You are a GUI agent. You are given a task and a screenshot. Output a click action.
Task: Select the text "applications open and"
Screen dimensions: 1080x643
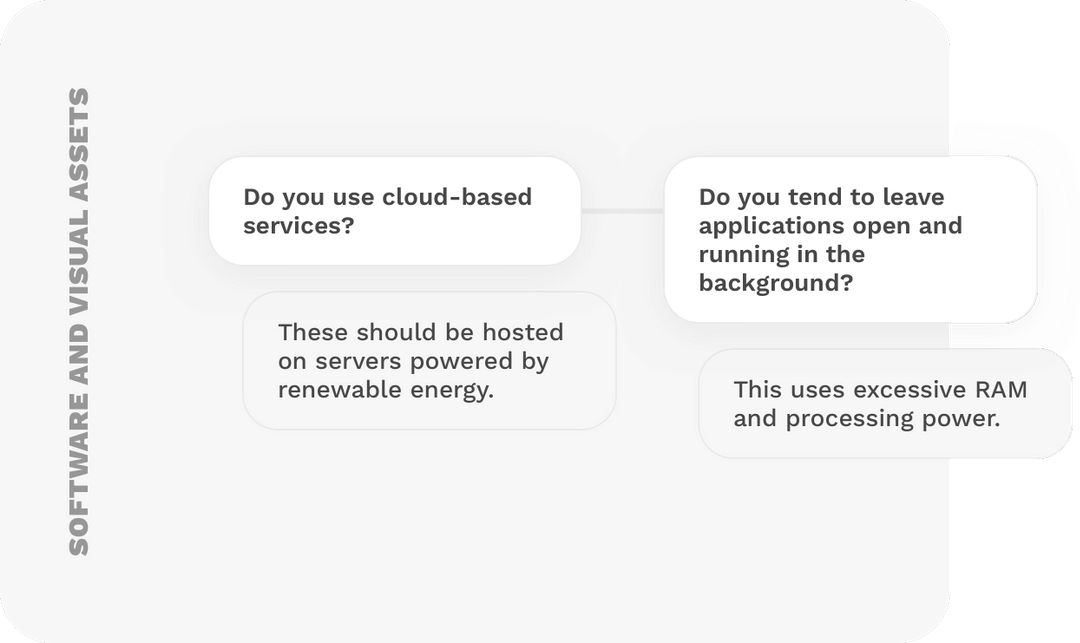pos(830,226)
